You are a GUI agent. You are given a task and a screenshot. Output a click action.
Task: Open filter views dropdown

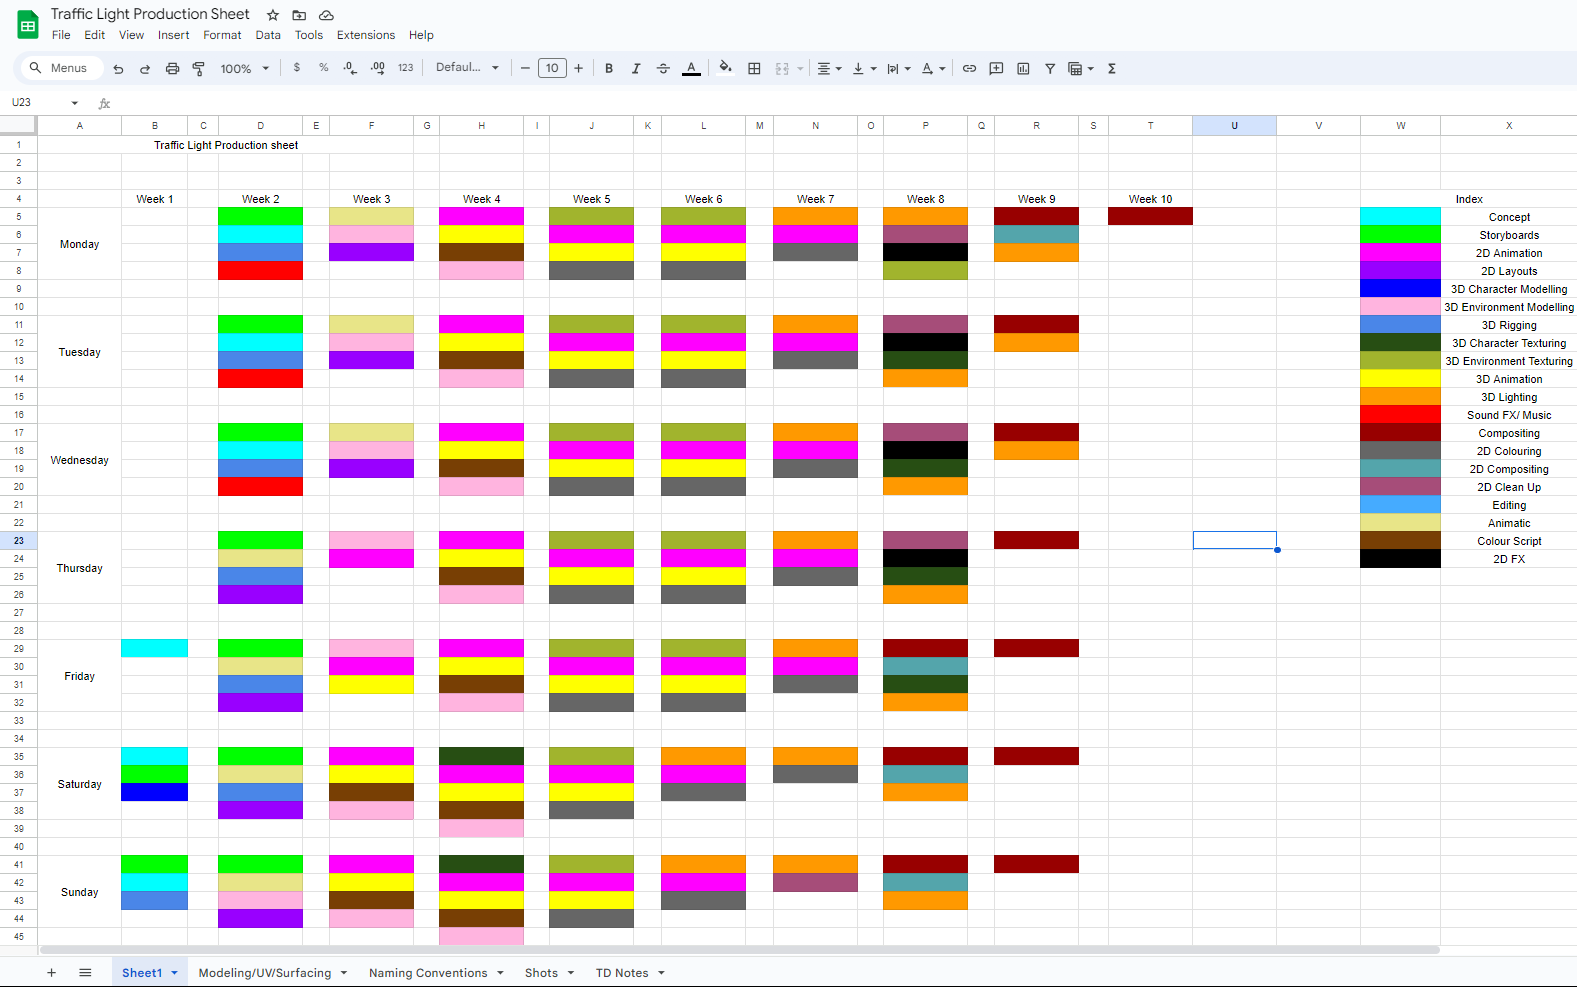(x=1081, y=68)
